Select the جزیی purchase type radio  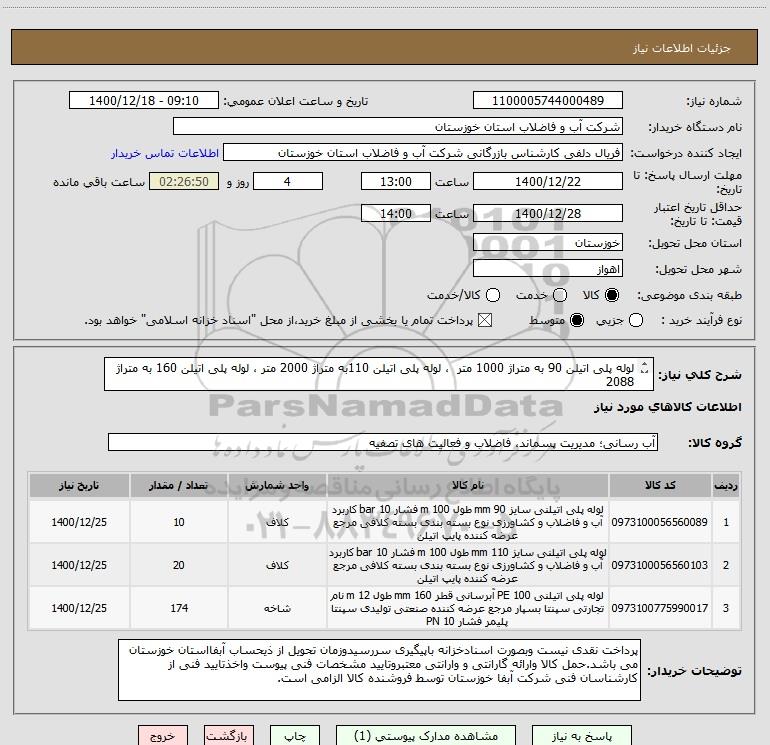click(x=636, y=321)
